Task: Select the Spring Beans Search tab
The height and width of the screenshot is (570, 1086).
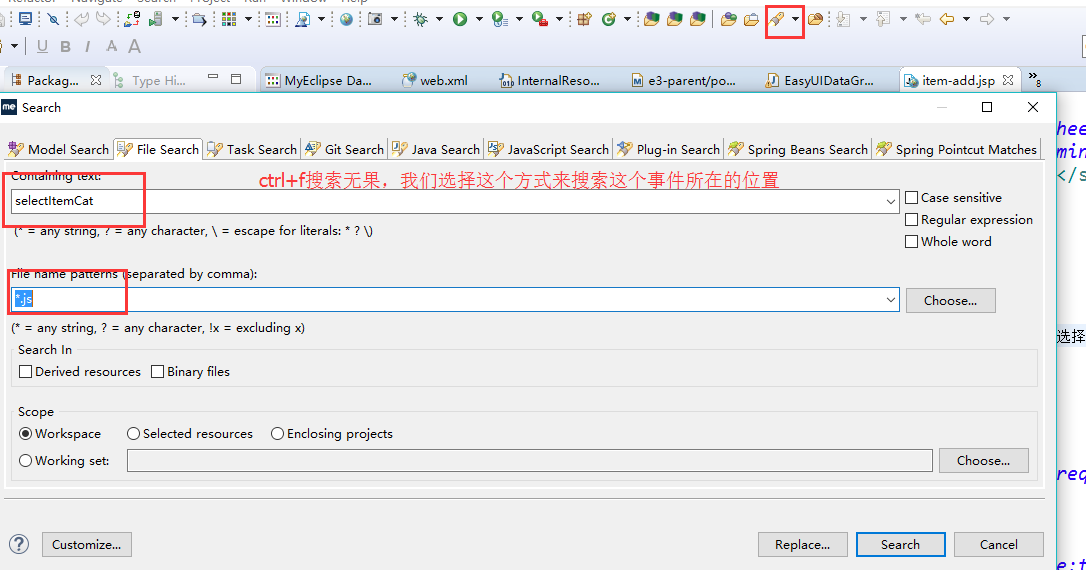Action: 797,149
